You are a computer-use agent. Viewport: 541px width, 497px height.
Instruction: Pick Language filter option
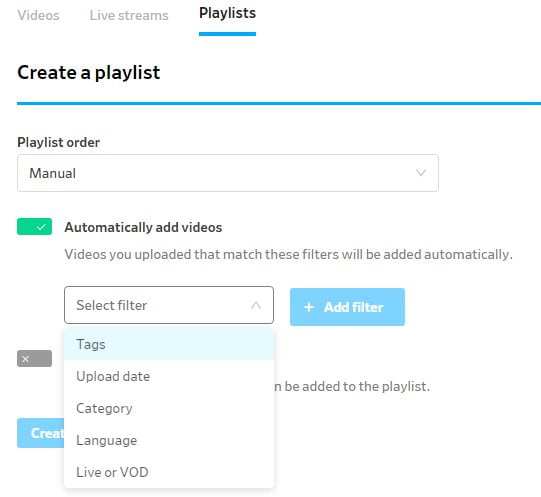[x=169, y=440]
